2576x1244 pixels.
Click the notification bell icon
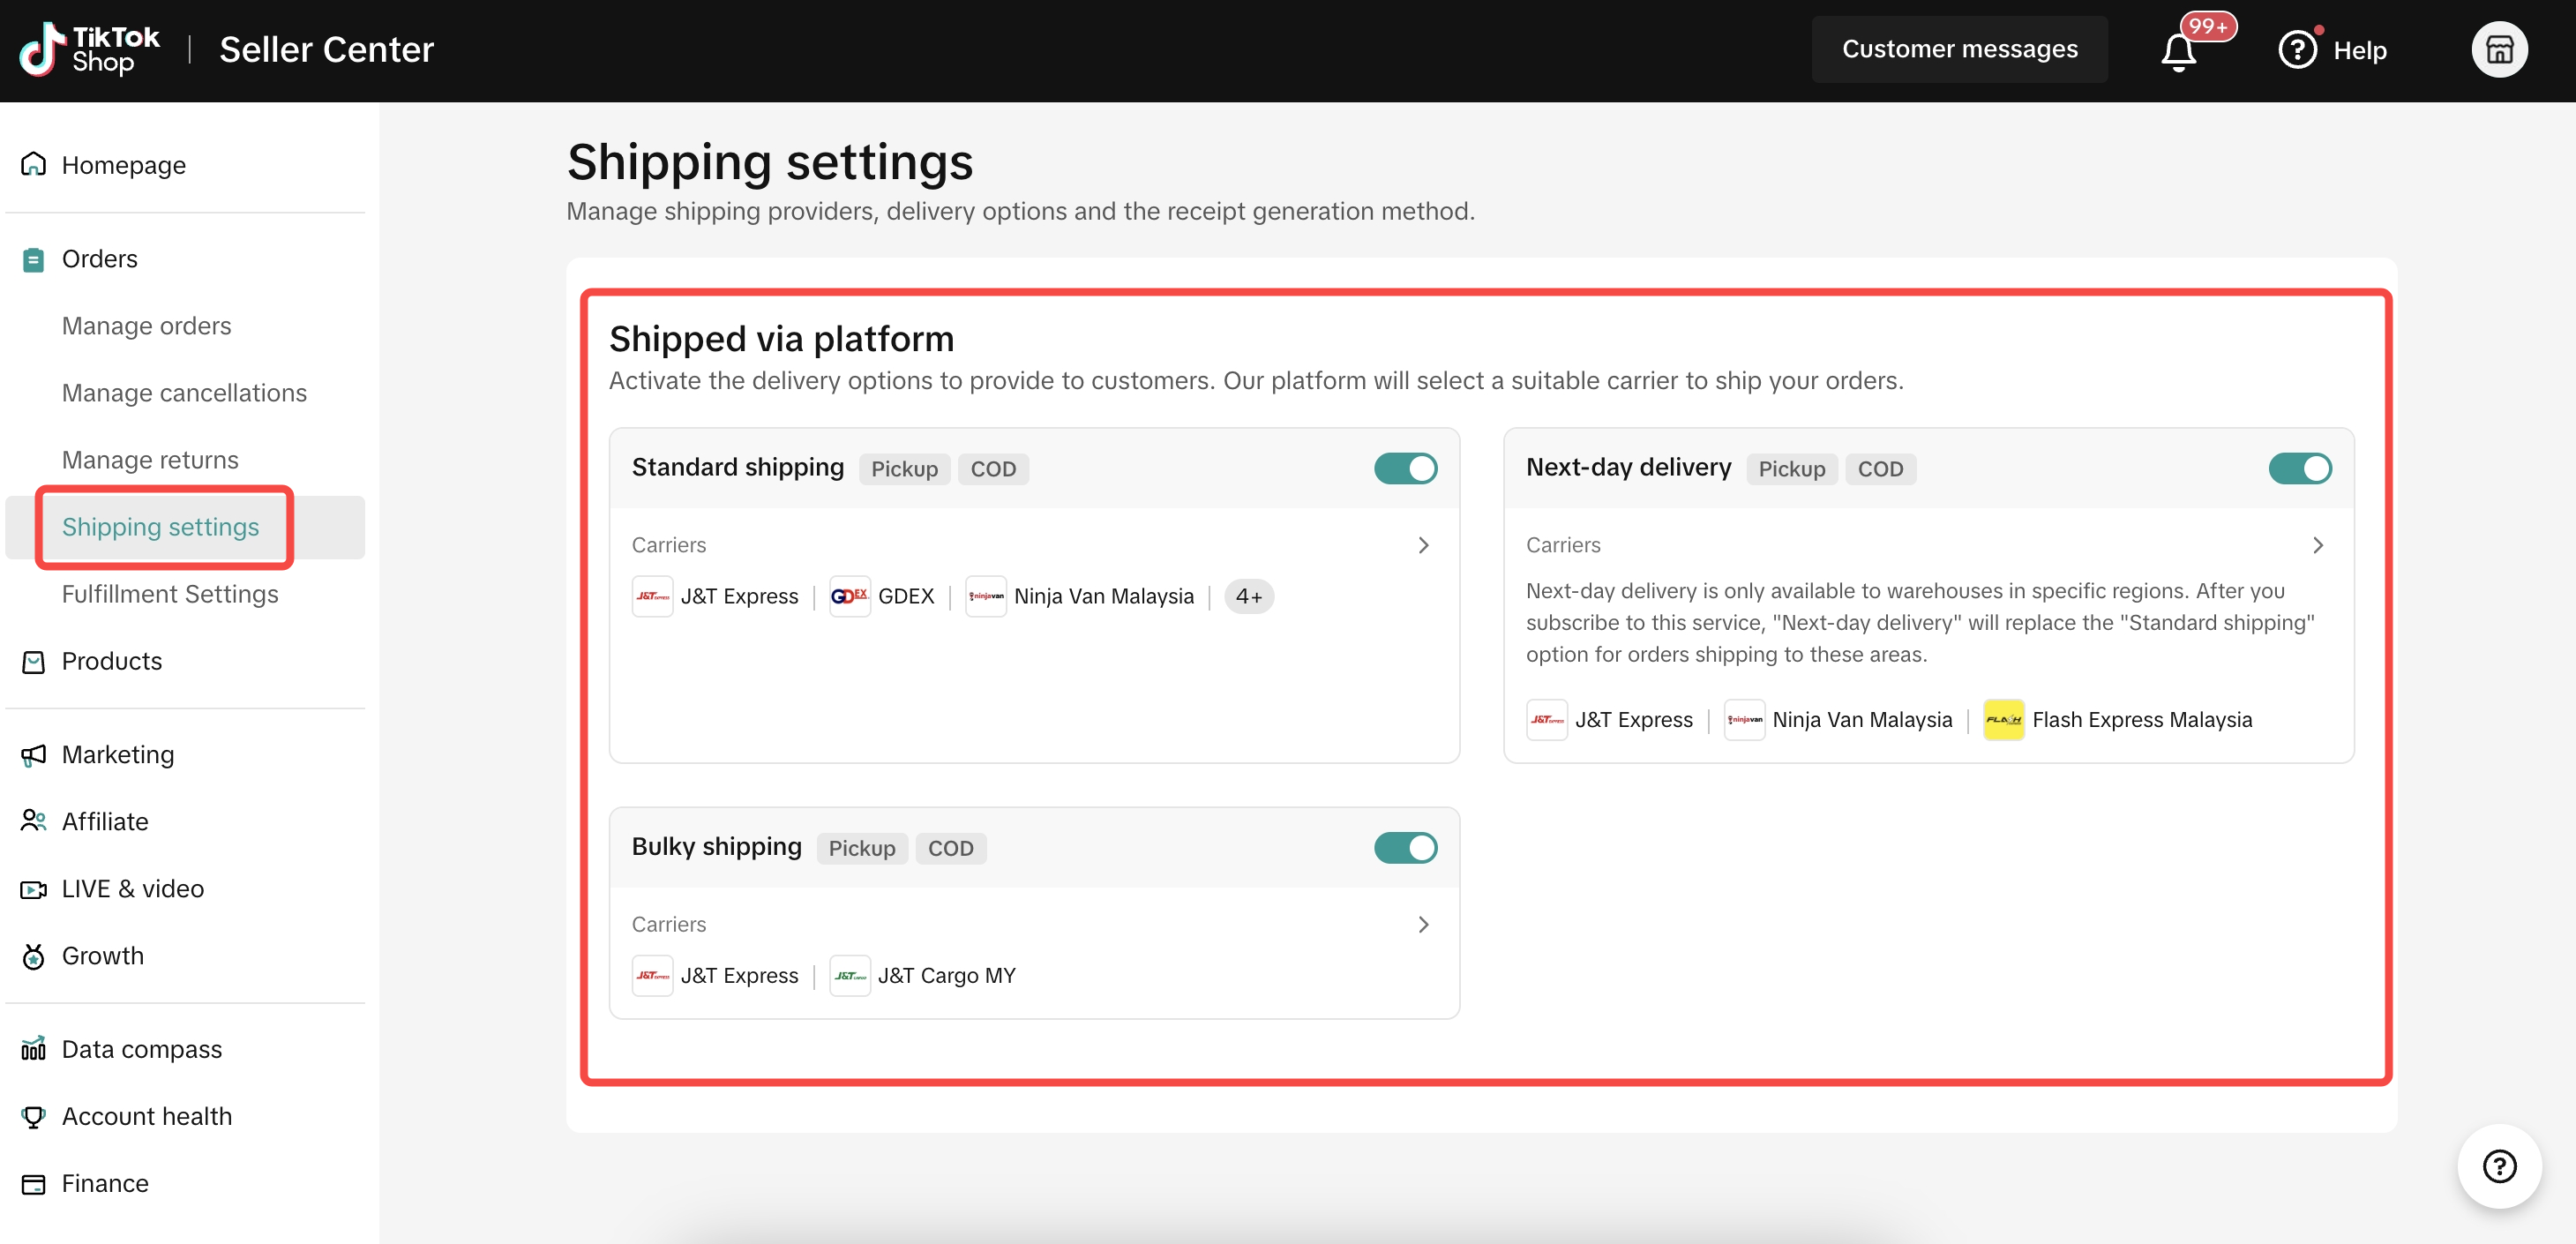point(2178,50)
